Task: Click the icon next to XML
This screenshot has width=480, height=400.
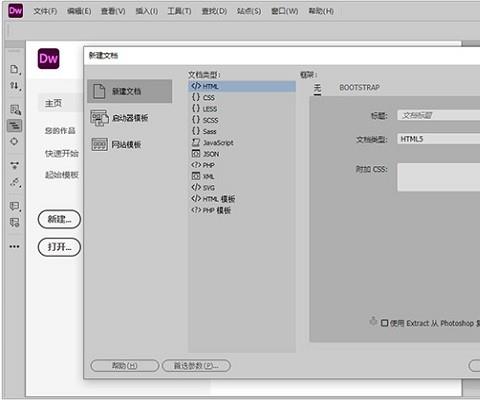Action: point(196,176)
